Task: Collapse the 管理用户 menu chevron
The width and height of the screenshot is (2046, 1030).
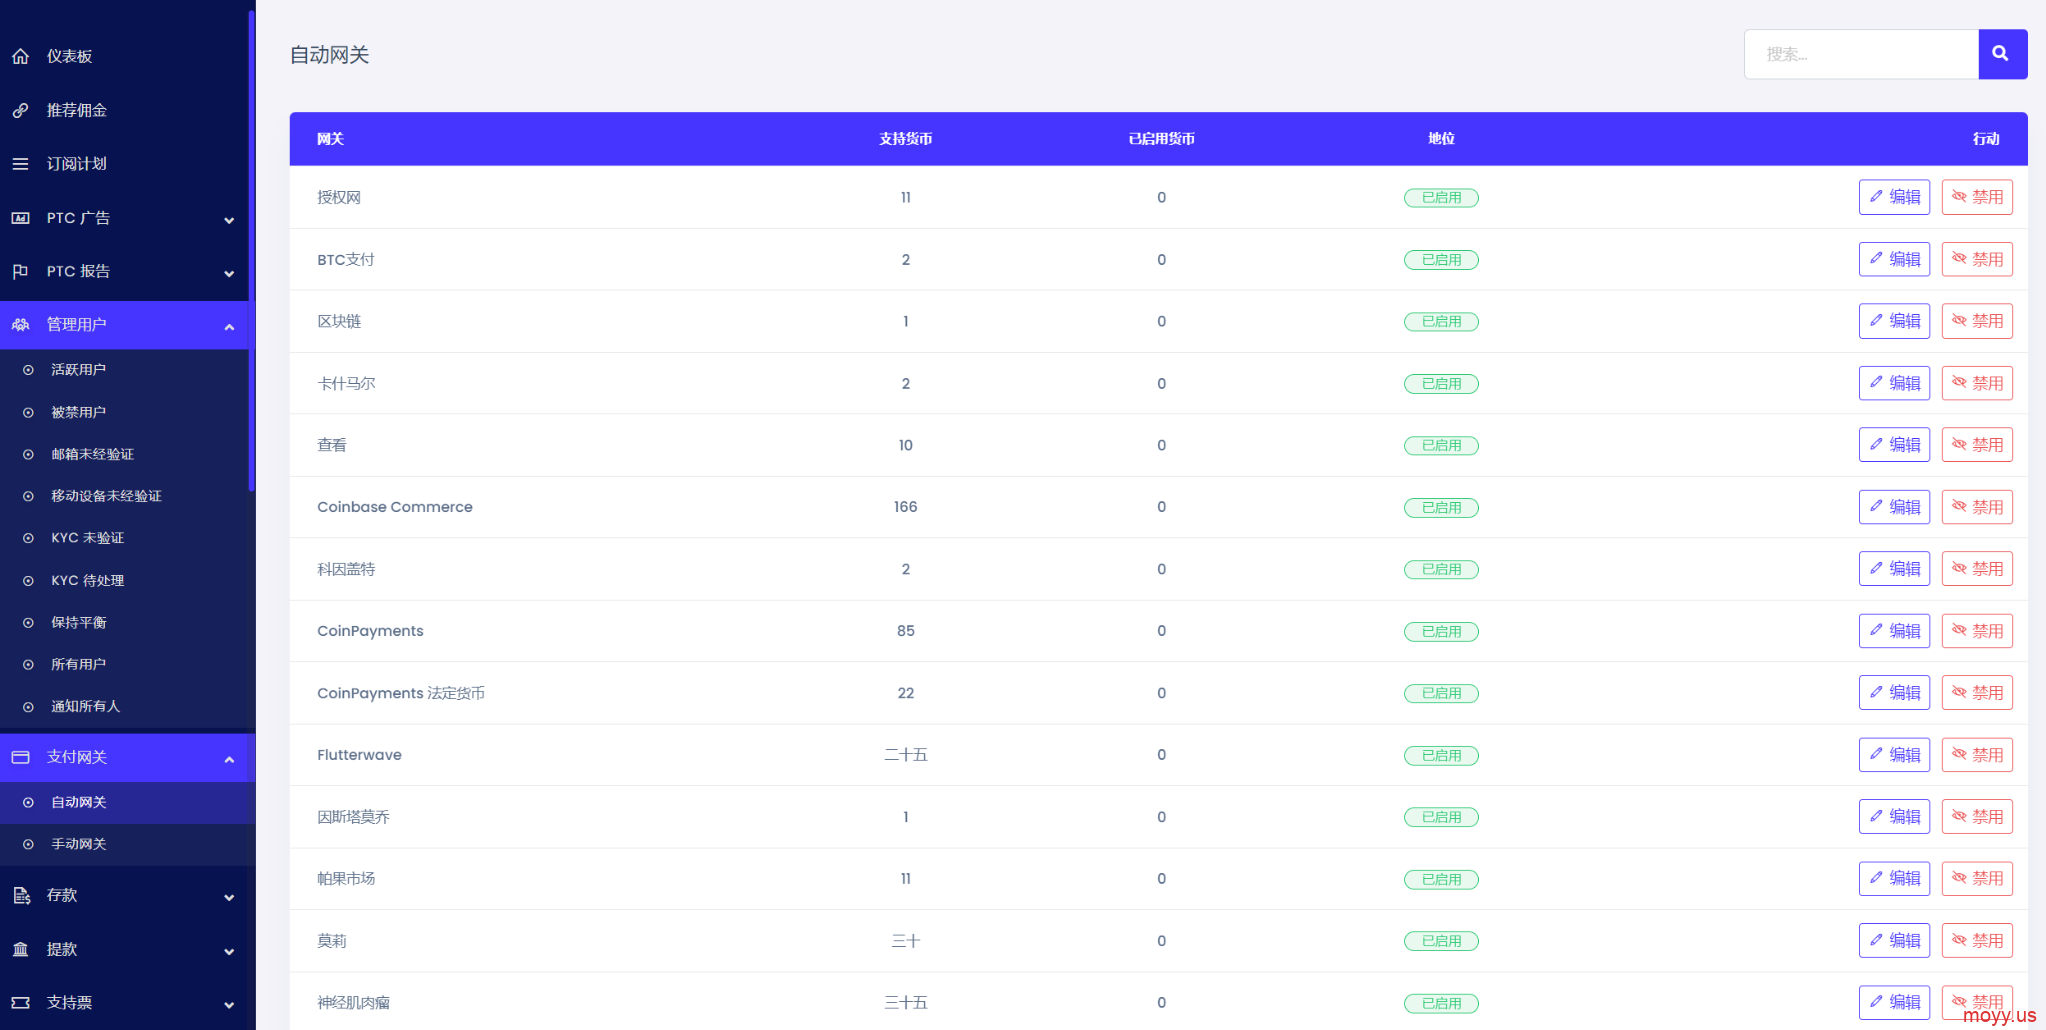Action: (x=229, y=327)
